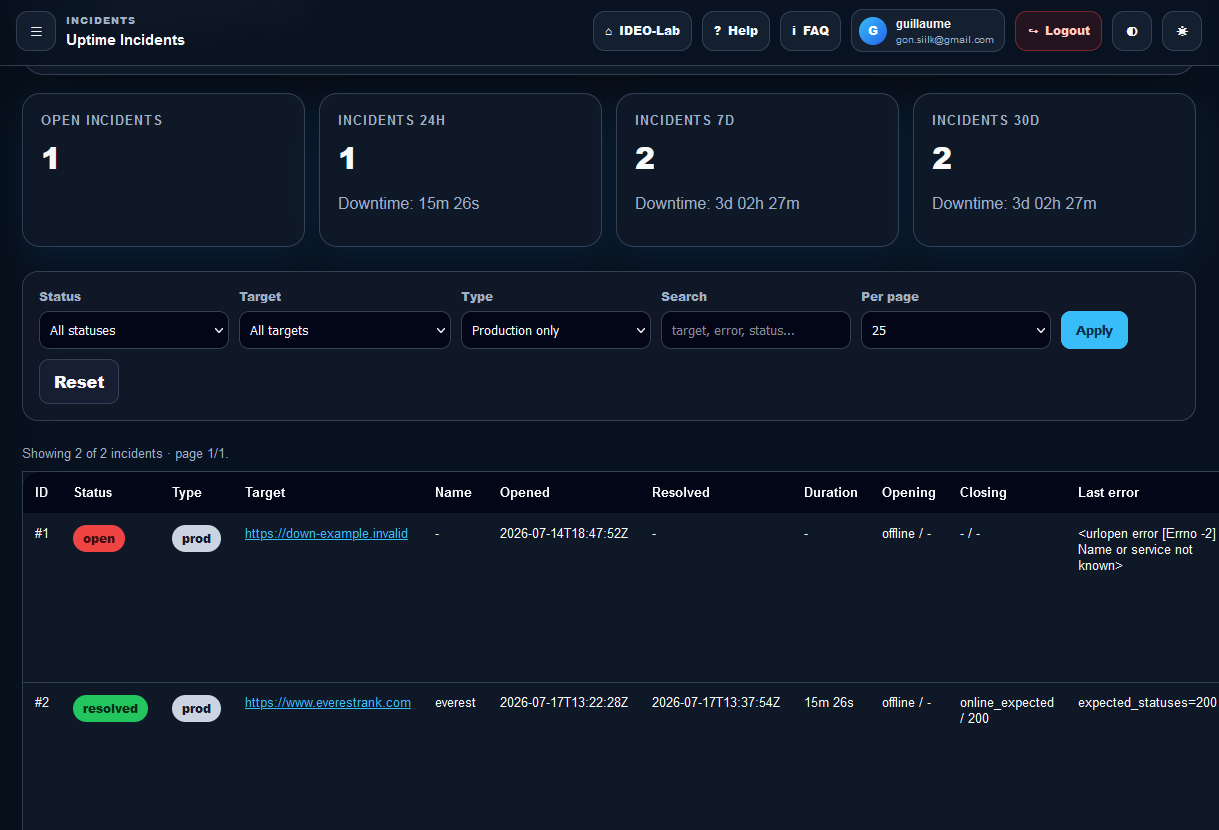
Task: Toggle the light mode sun icon
Action: [1182, 31]
